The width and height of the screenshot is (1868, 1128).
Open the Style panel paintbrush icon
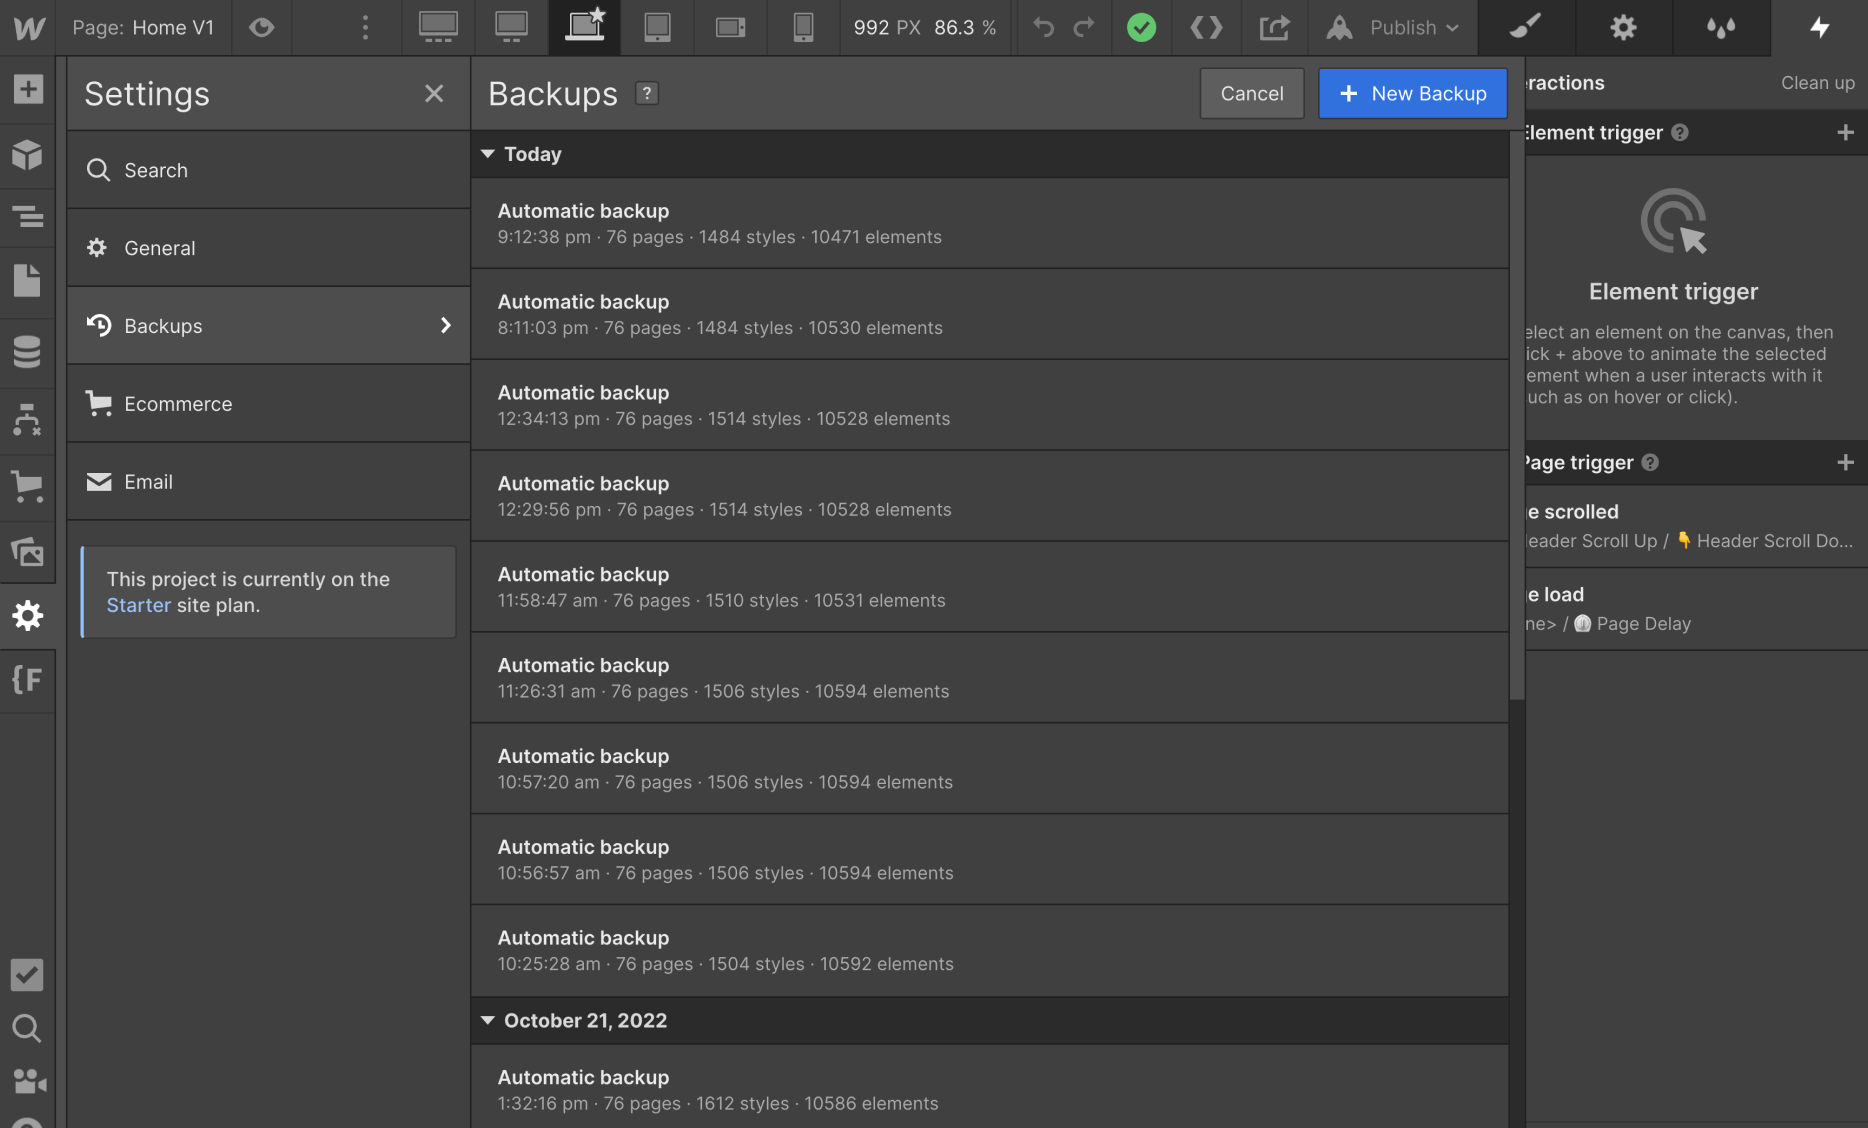(x=1525, y=27)
